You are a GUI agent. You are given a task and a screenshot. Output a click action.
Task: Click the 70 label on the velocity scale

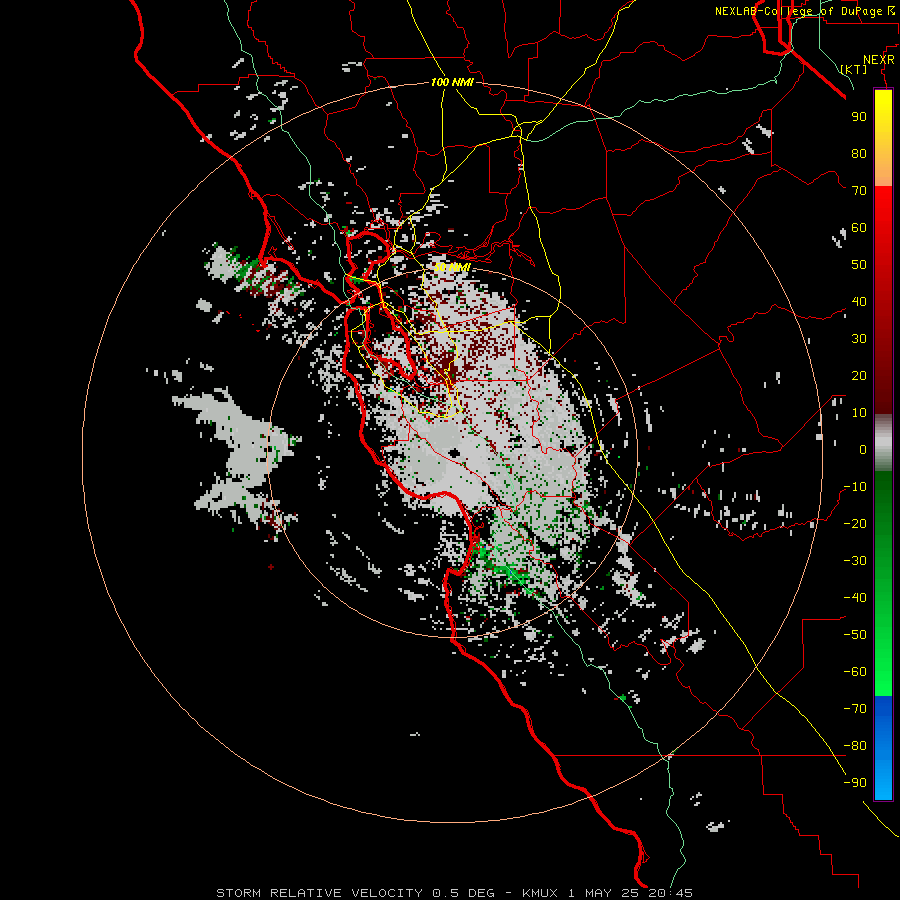[x=859, y=191]
